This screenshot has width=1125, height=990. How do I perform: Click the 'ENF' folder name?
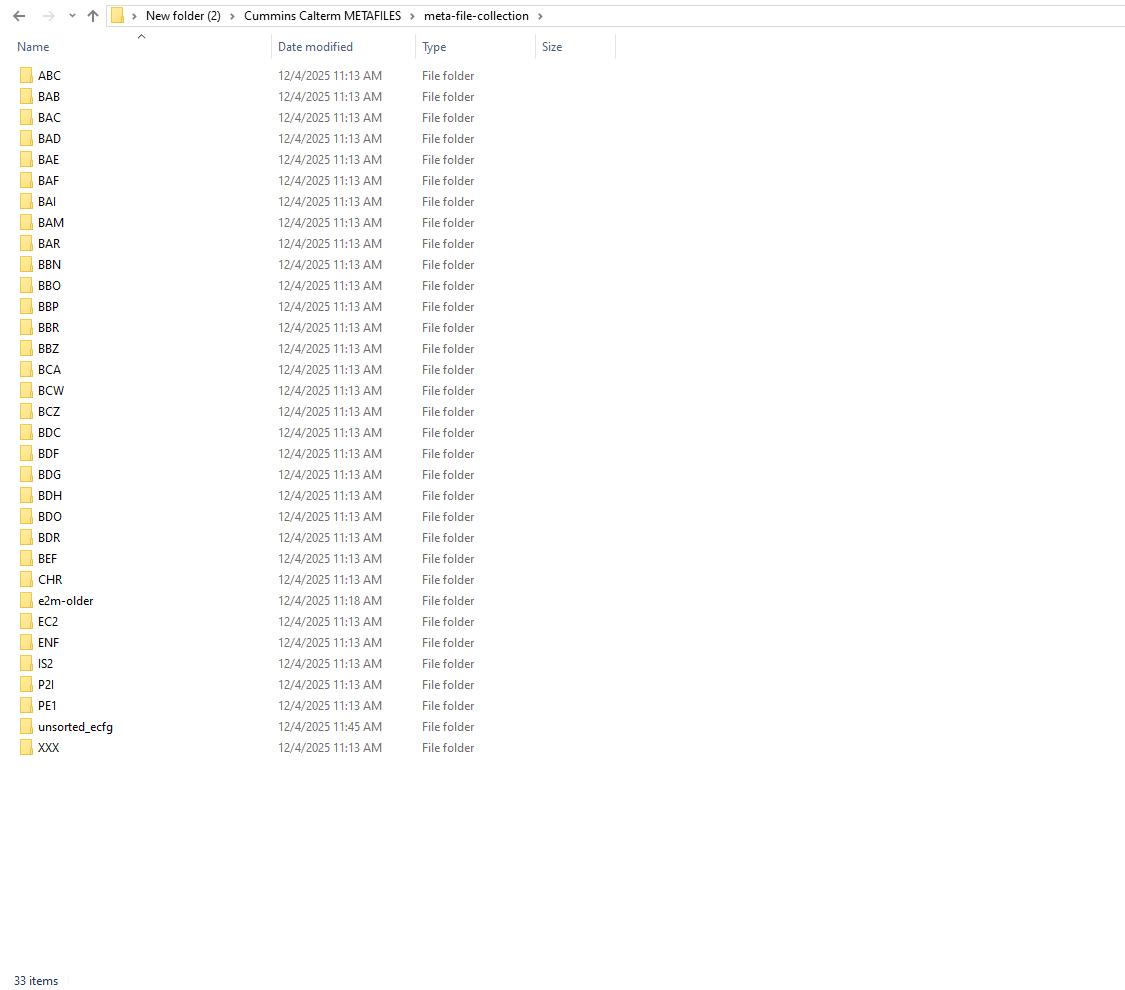click(48, 643)
